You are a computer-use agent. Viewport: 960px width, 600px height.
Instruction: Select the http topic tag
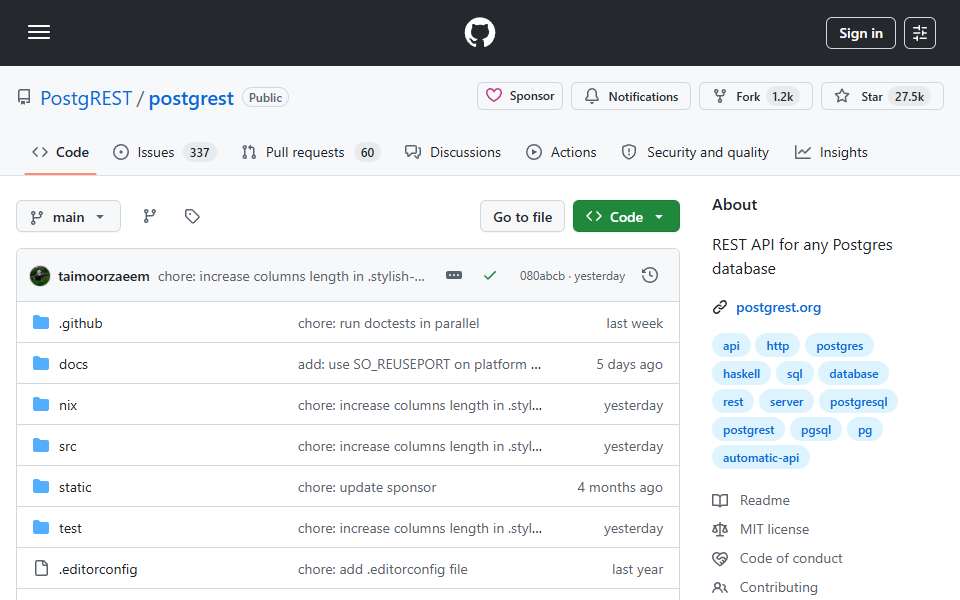click(x=778, y=346)
